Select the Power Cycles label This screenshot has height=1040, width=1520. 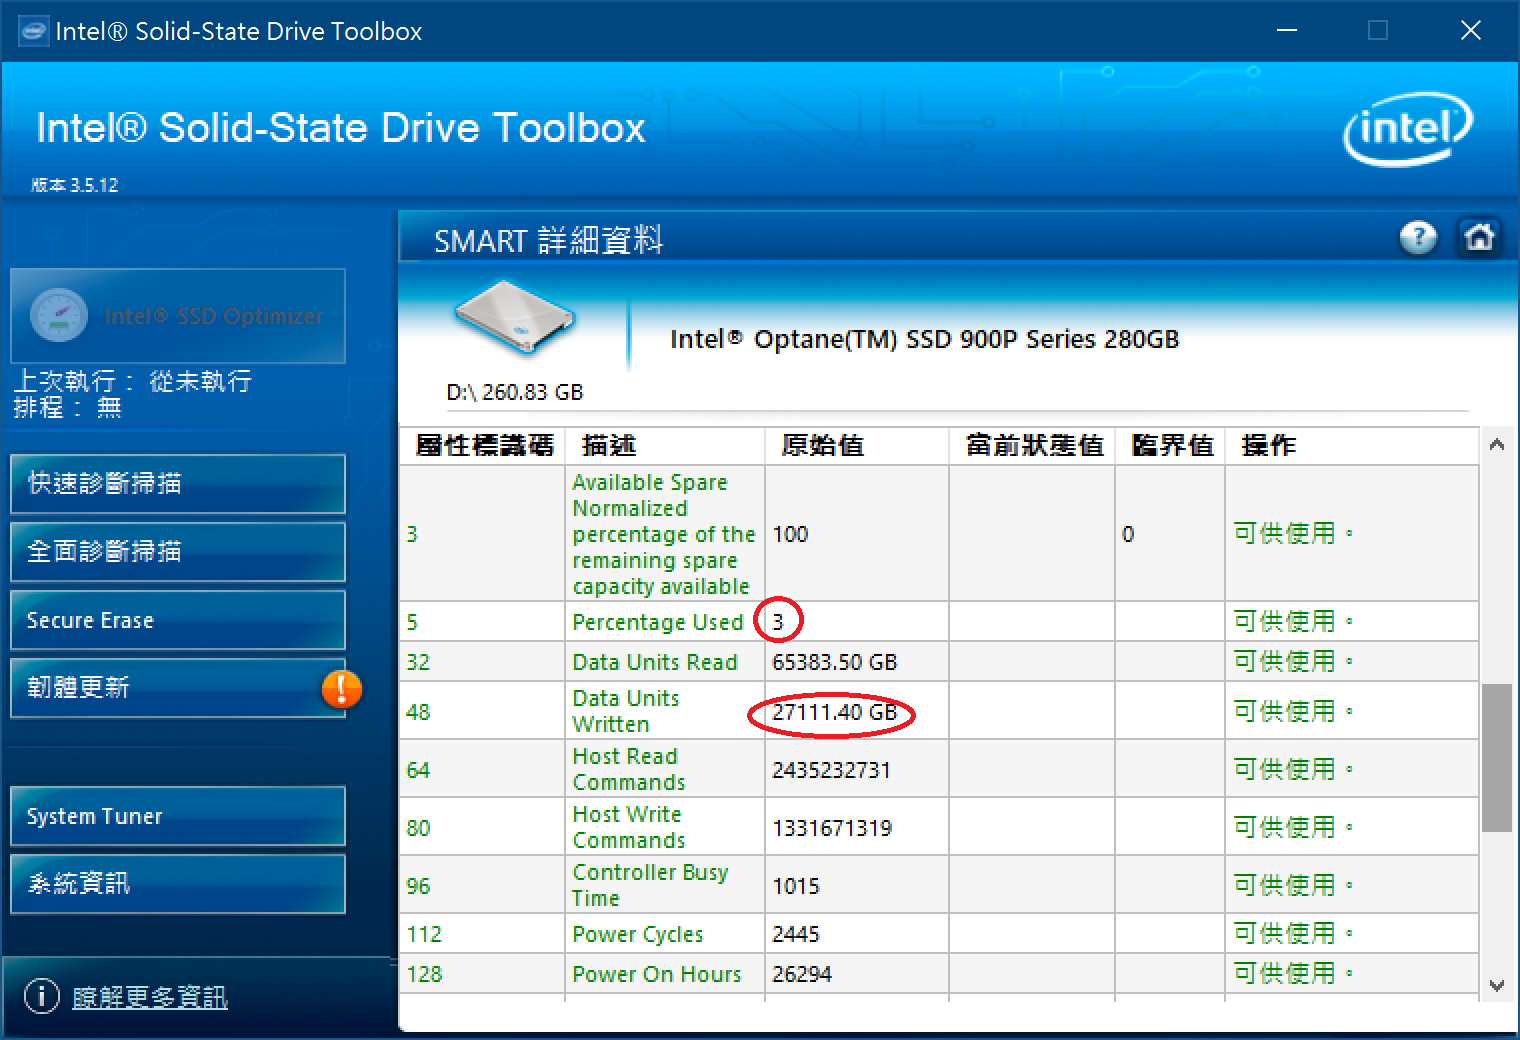coord(638,934)
